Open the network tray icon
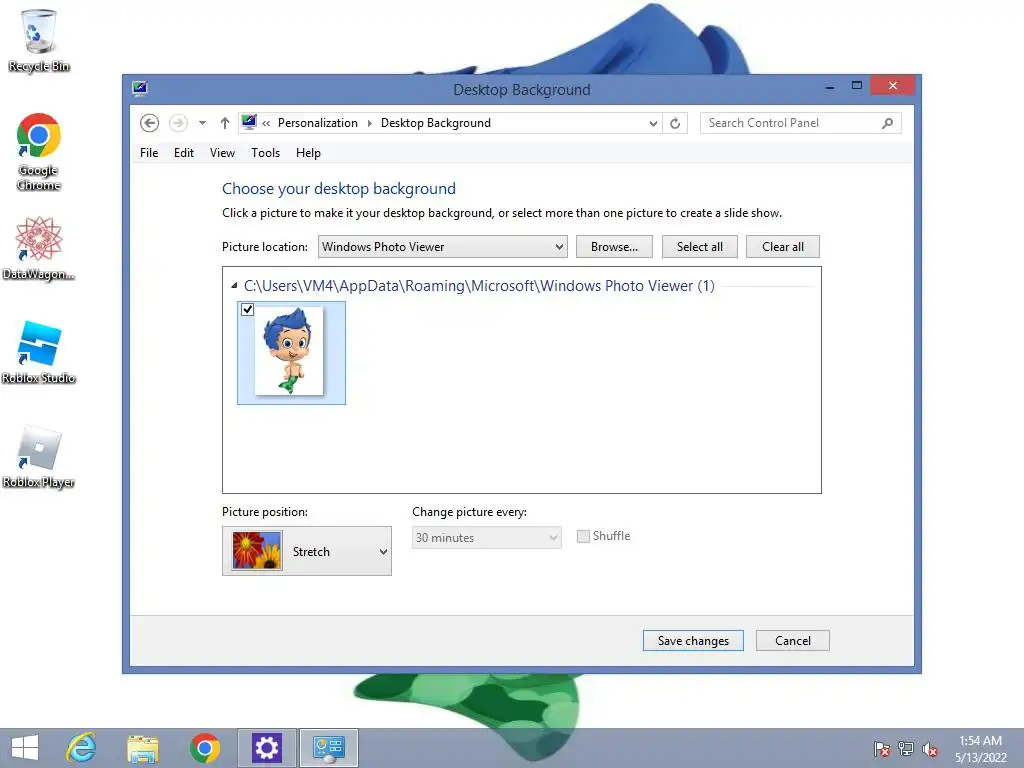The width and height of the screenshot is (1024, 768). coord(906,749)
